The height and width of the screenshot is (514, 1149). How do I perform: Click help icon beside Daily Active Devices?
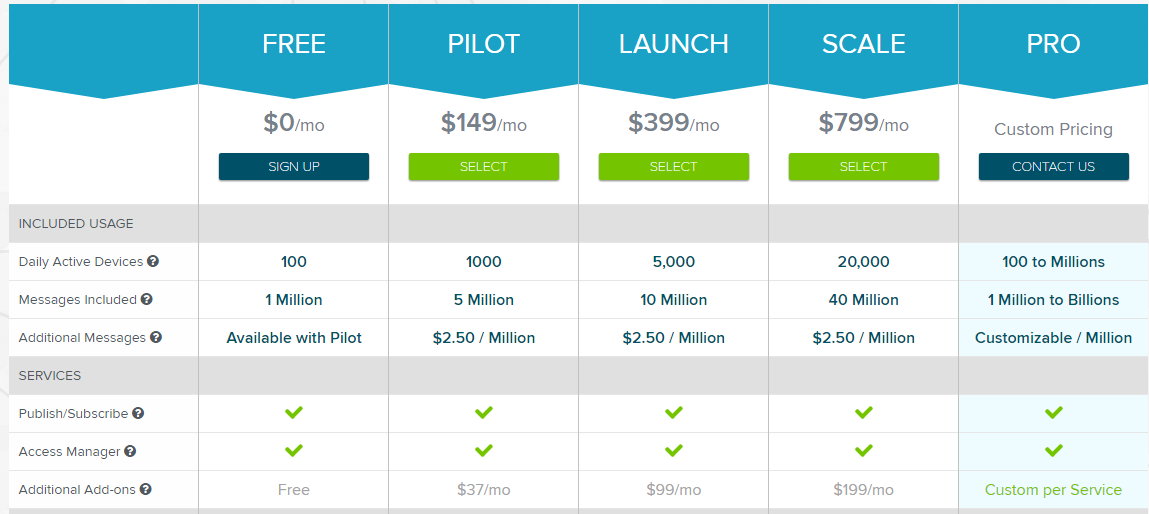153,261
